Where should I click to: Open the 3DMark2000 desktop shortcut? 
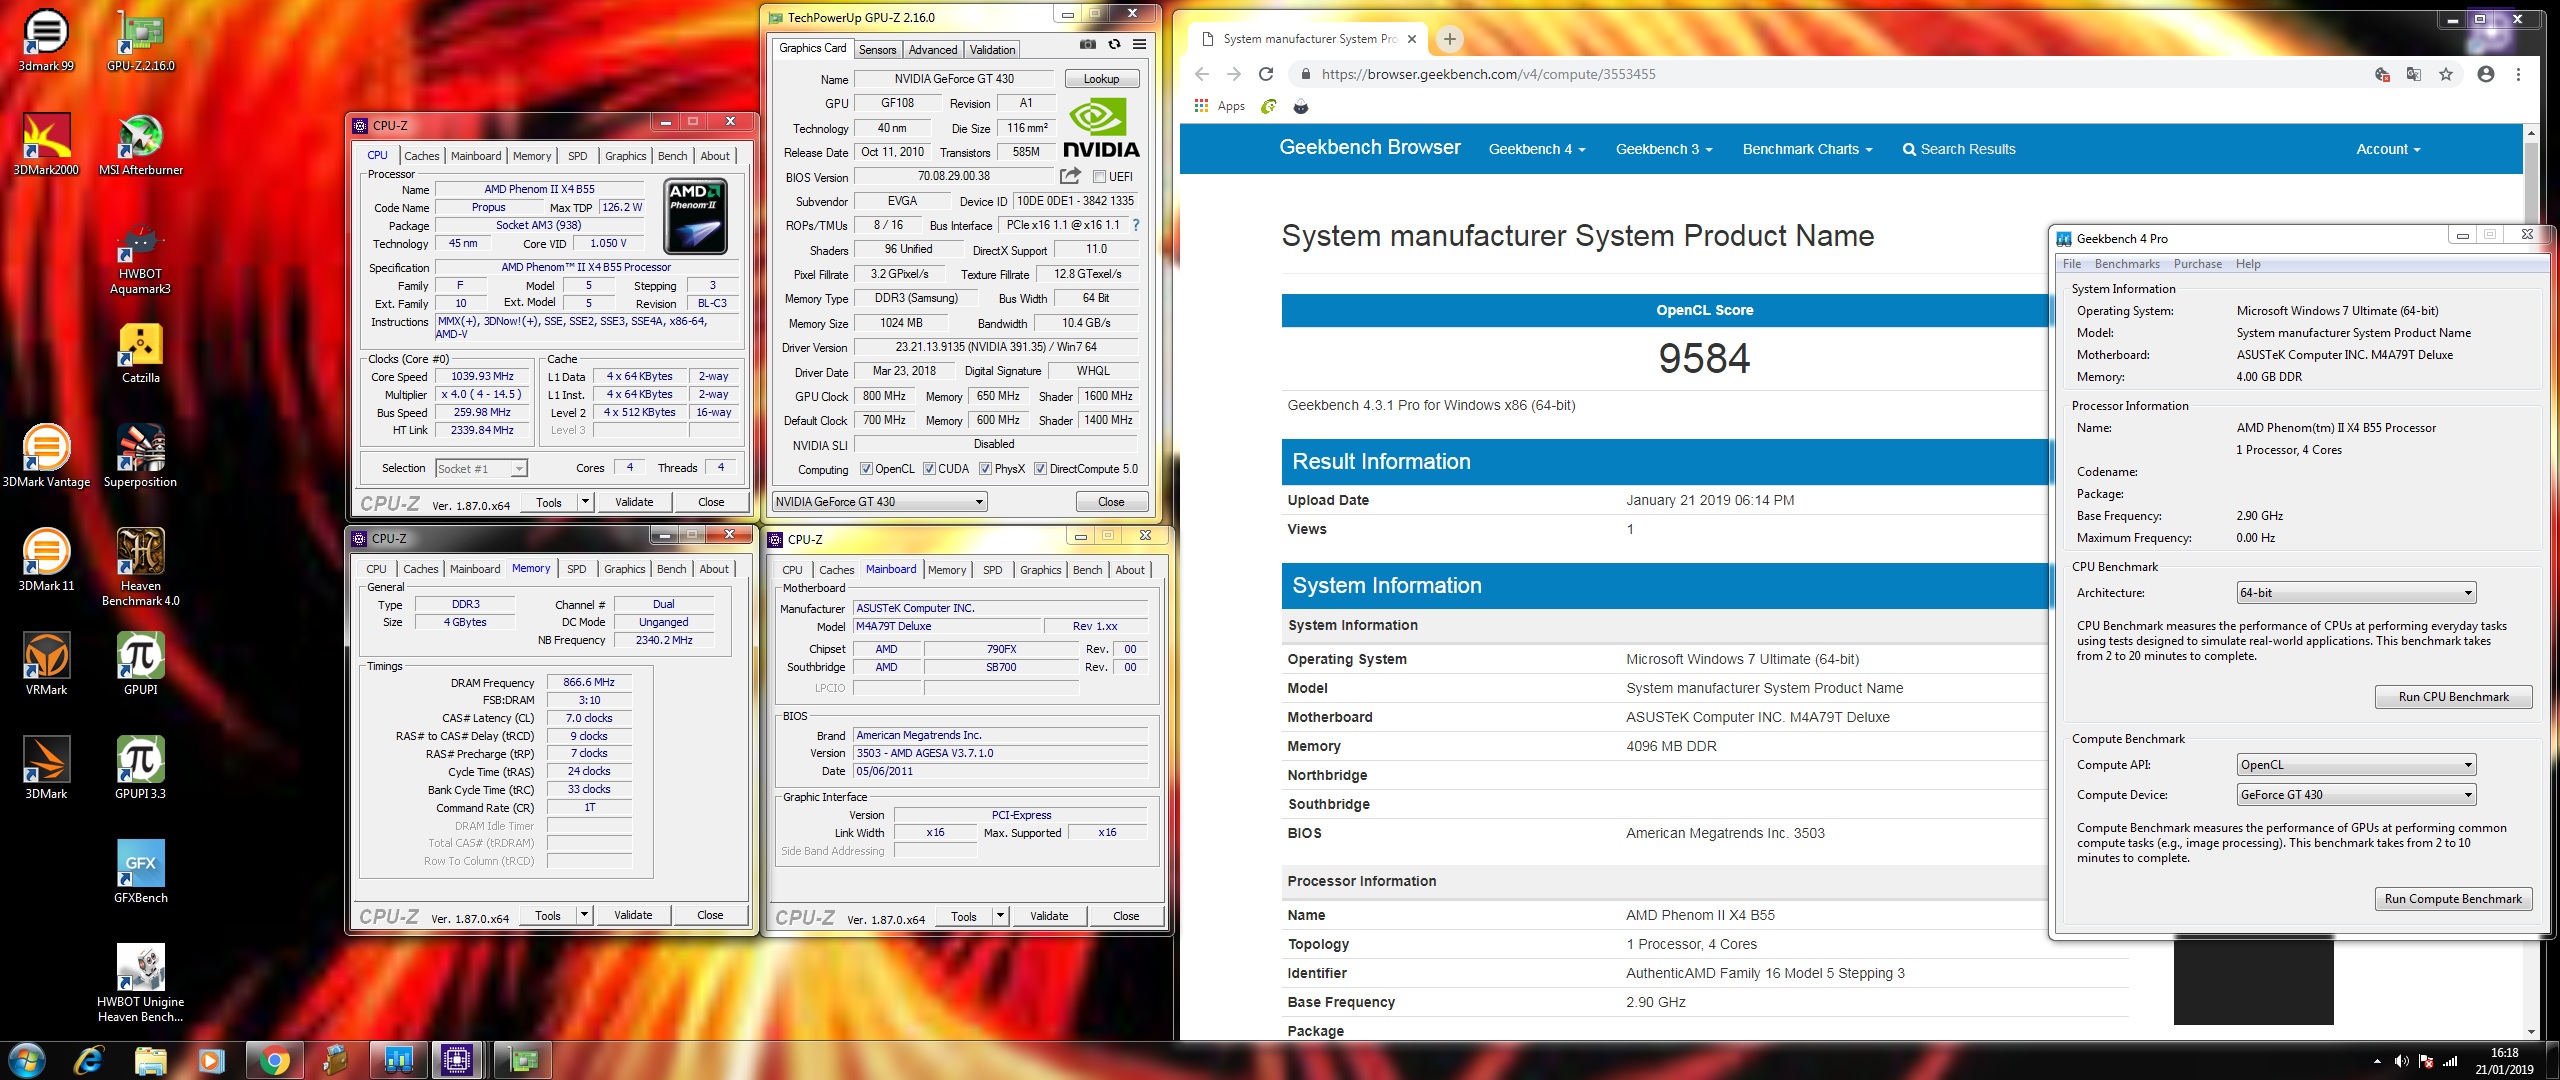pos(46,144)
